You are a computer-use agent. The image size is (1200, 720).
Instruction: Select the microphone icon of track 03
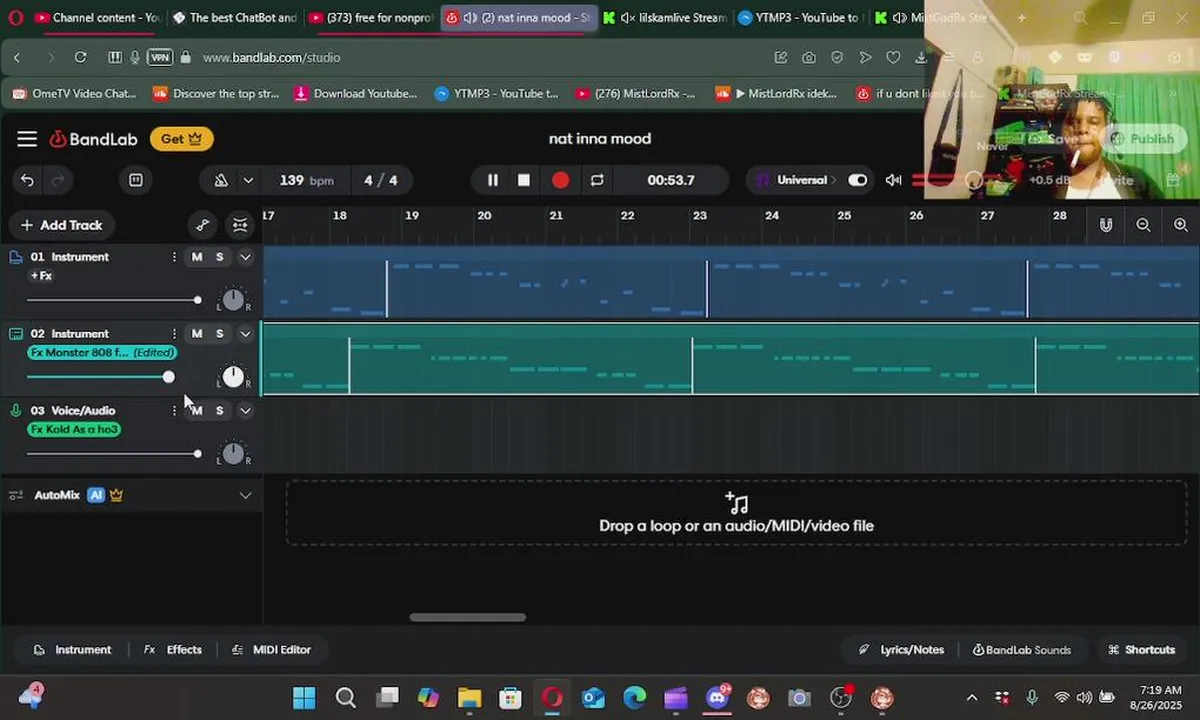pos(16,411)
